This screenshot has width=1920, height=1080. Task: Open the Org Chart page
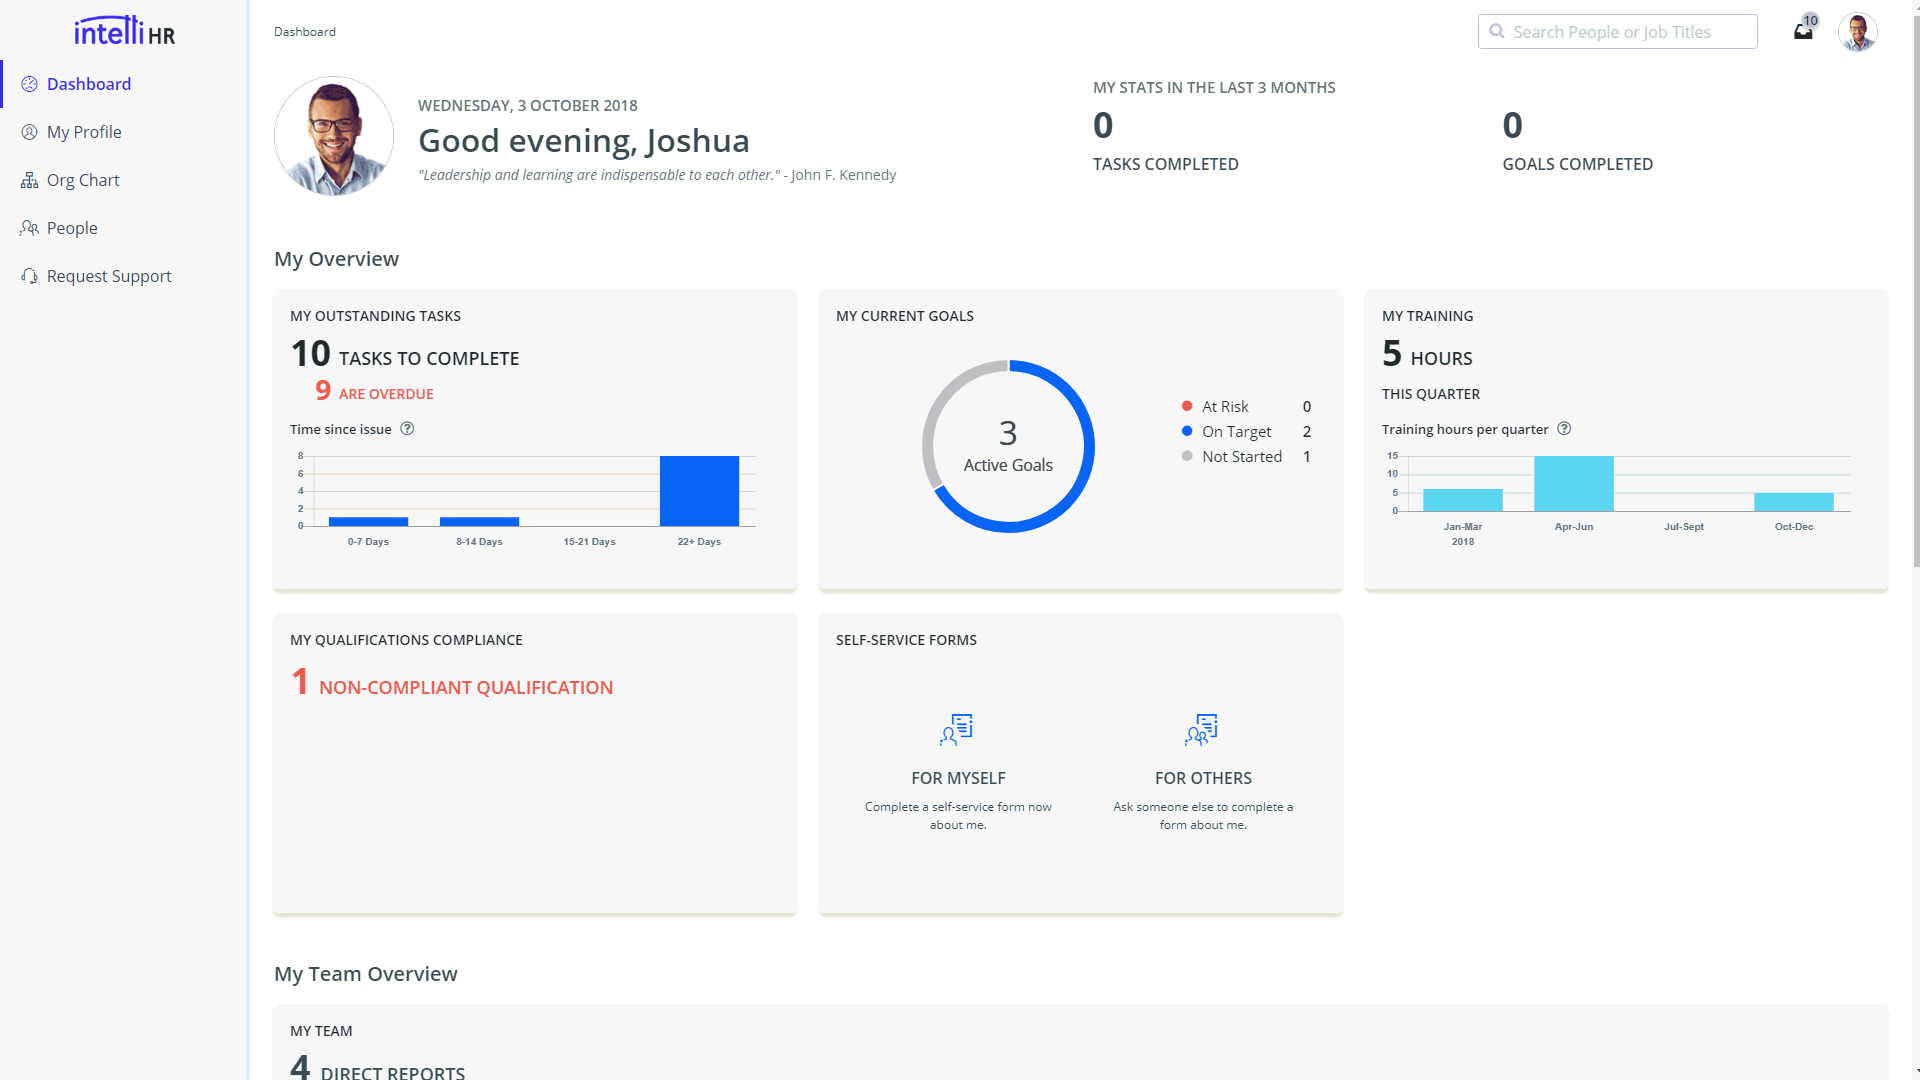(83, 180)
